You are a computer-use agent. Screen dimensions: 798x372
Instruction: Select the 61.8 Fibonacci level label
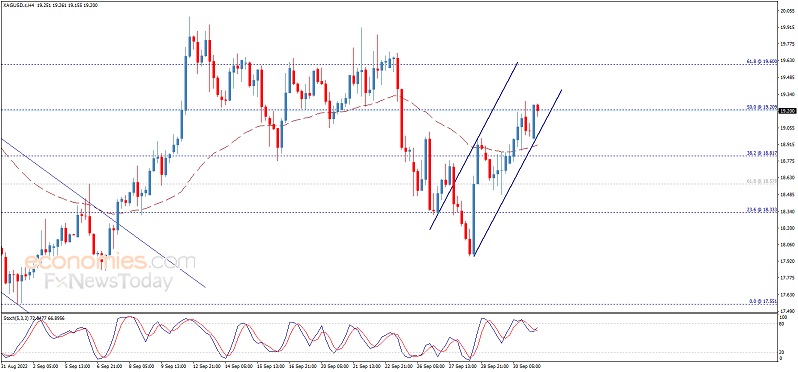pyautogui.click(x=761, y=61)
